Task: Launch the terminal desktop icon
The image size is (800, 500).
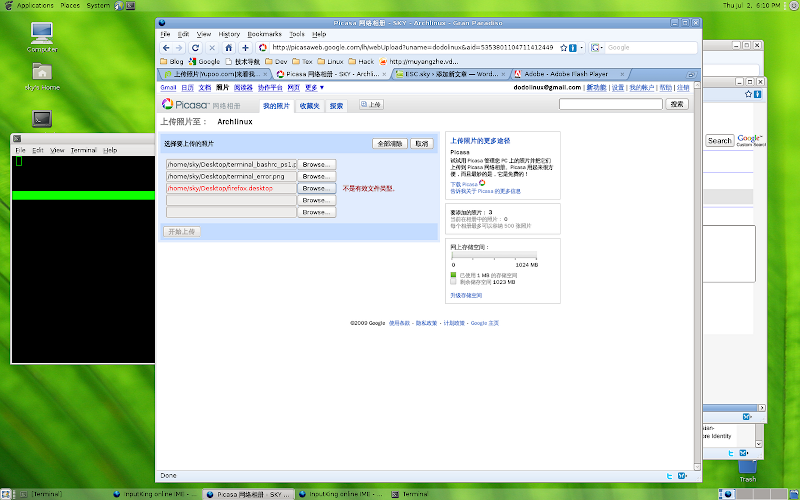Action: (x=42, y=119)
